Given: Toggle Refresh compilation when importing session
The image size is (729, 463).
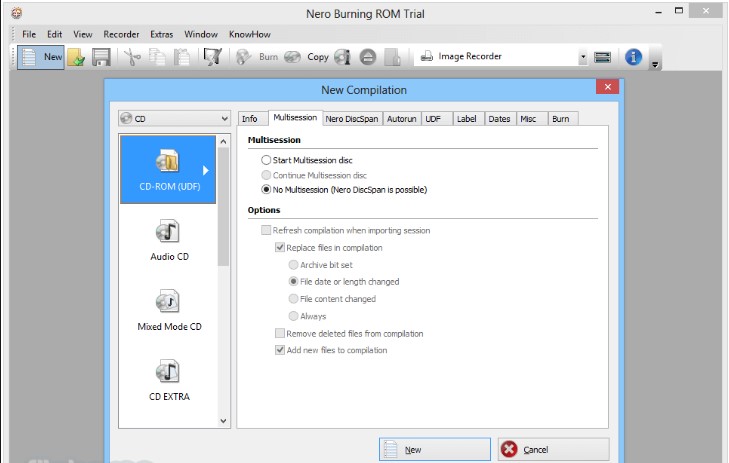Looking at the screenshot, I should click(x=345, y=230).
